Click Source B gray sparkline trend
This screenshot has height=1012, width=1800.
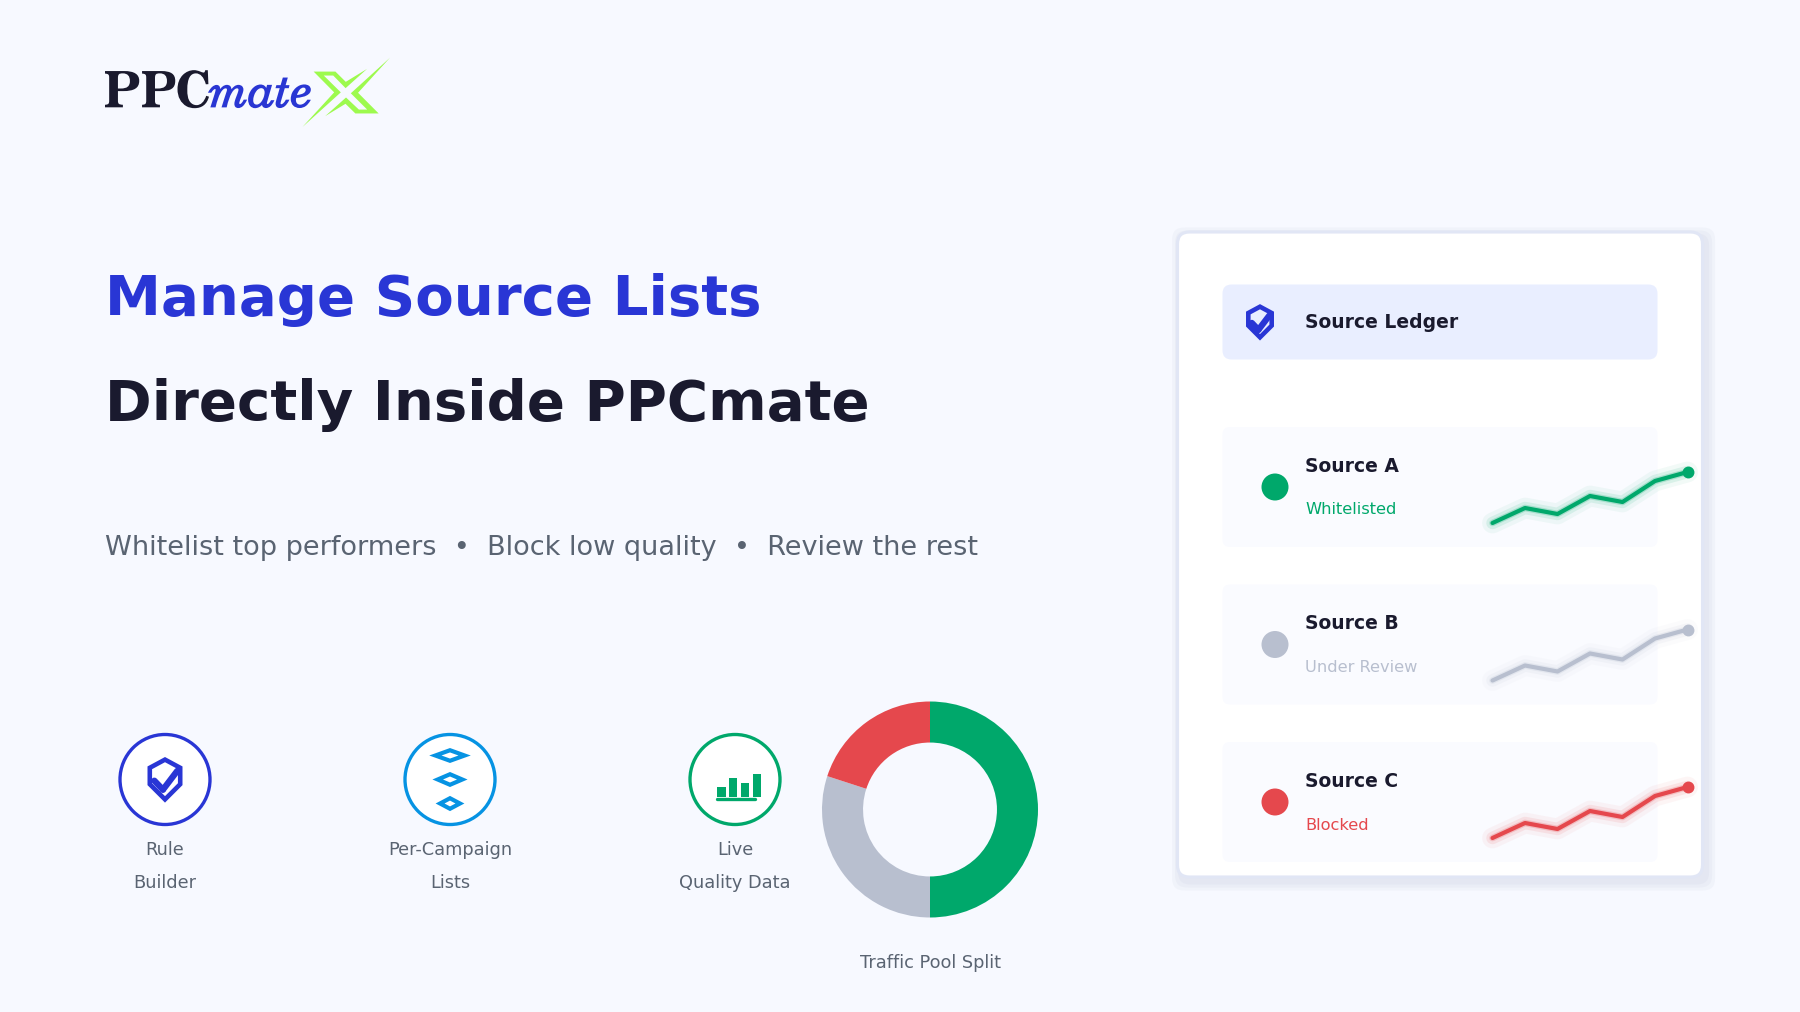1590,655
